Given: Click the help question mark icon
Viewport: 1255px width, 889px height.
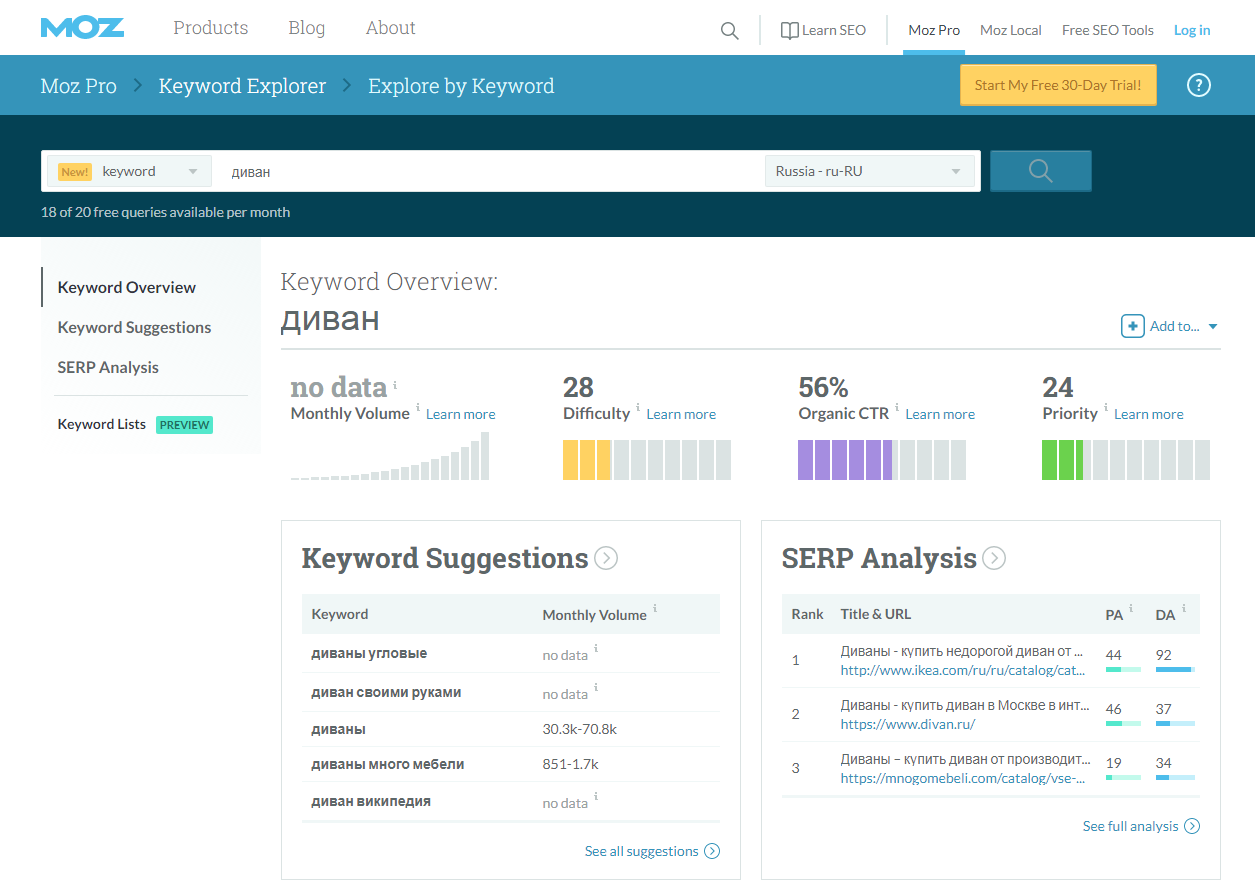Looking at the screenshot, I should 1198,85.
